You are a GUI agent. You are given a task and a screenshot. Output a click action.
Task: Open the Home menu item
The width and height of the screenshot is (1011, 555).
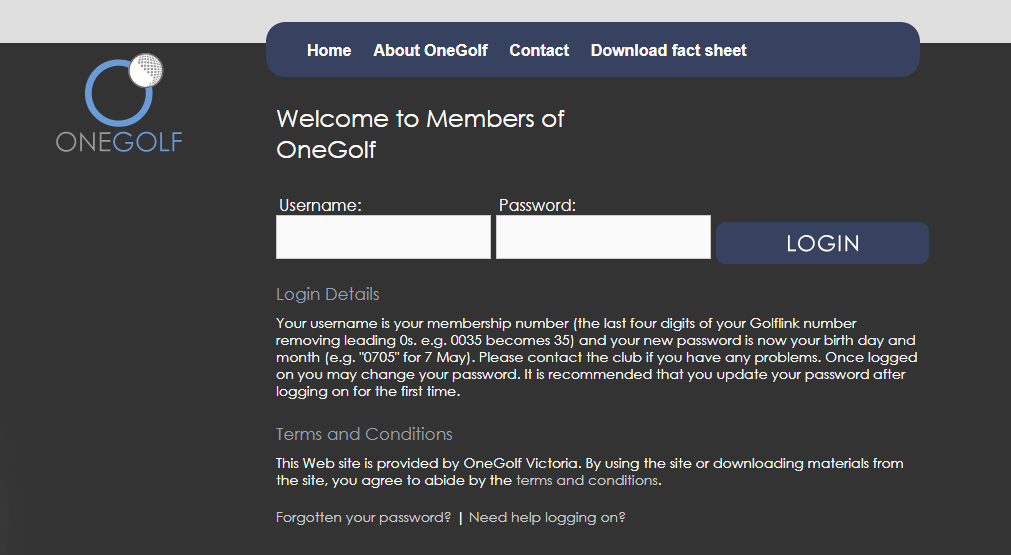pyautogui.click(x=329, y=50)
